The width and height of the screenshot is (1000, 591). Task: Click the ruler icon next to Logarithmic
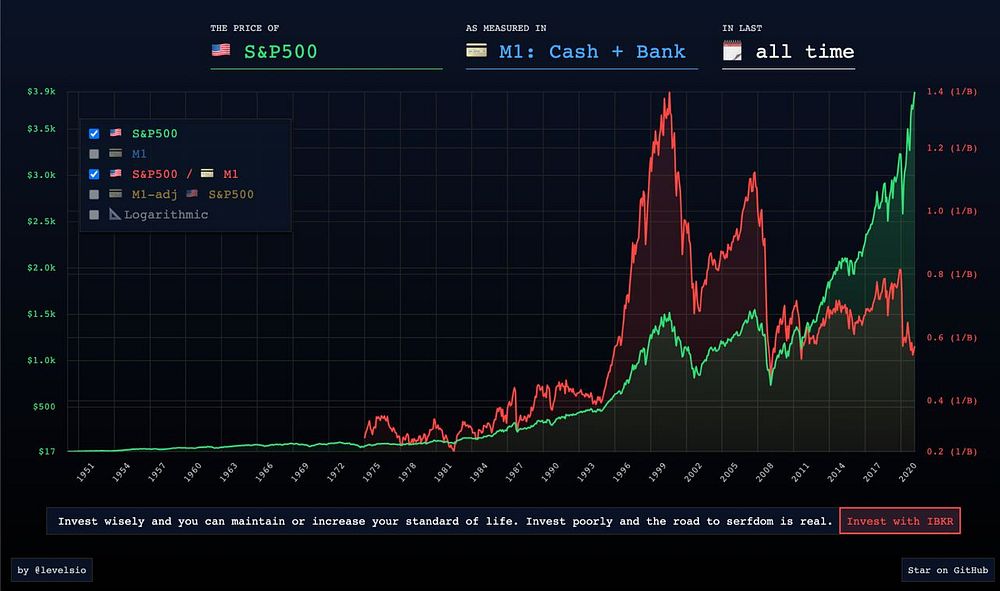coord(115,214)
